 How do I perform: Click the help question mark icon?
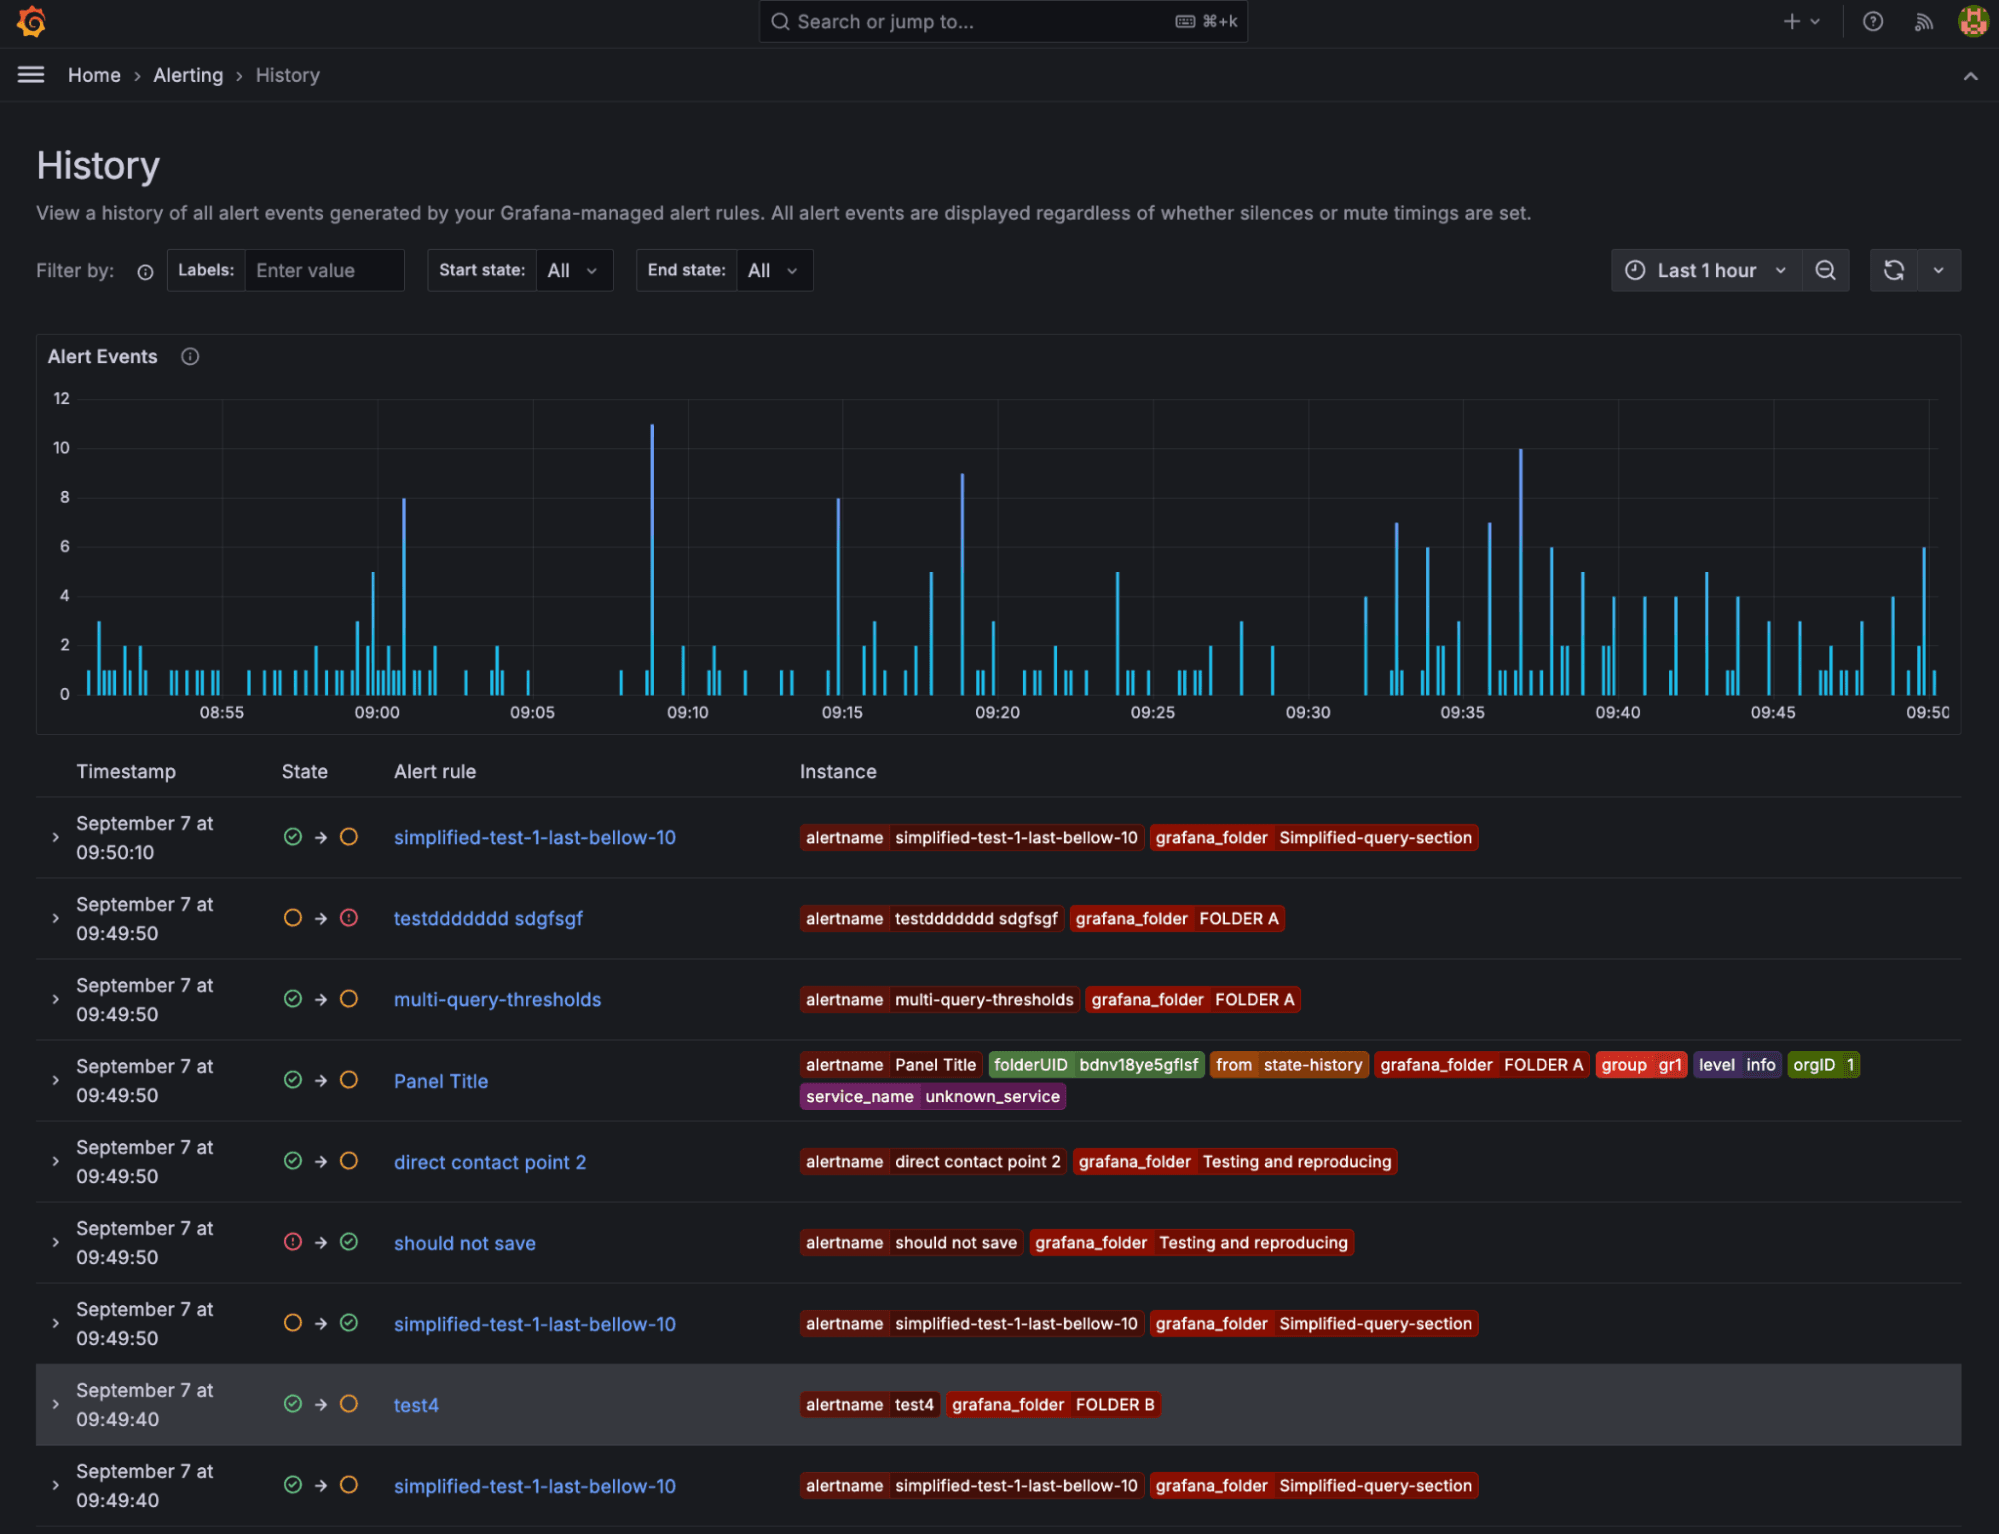[x=1873, y=21]
